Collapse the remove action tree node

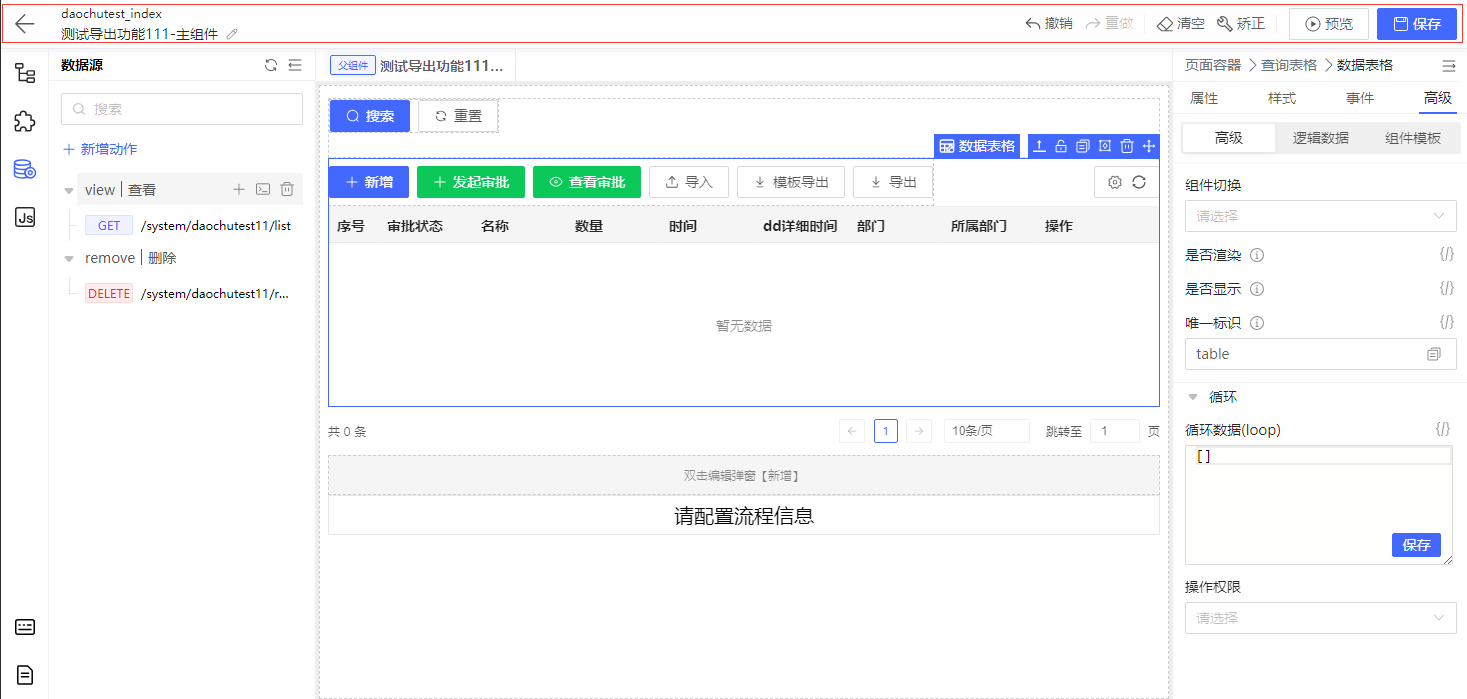tap(69, 258)
